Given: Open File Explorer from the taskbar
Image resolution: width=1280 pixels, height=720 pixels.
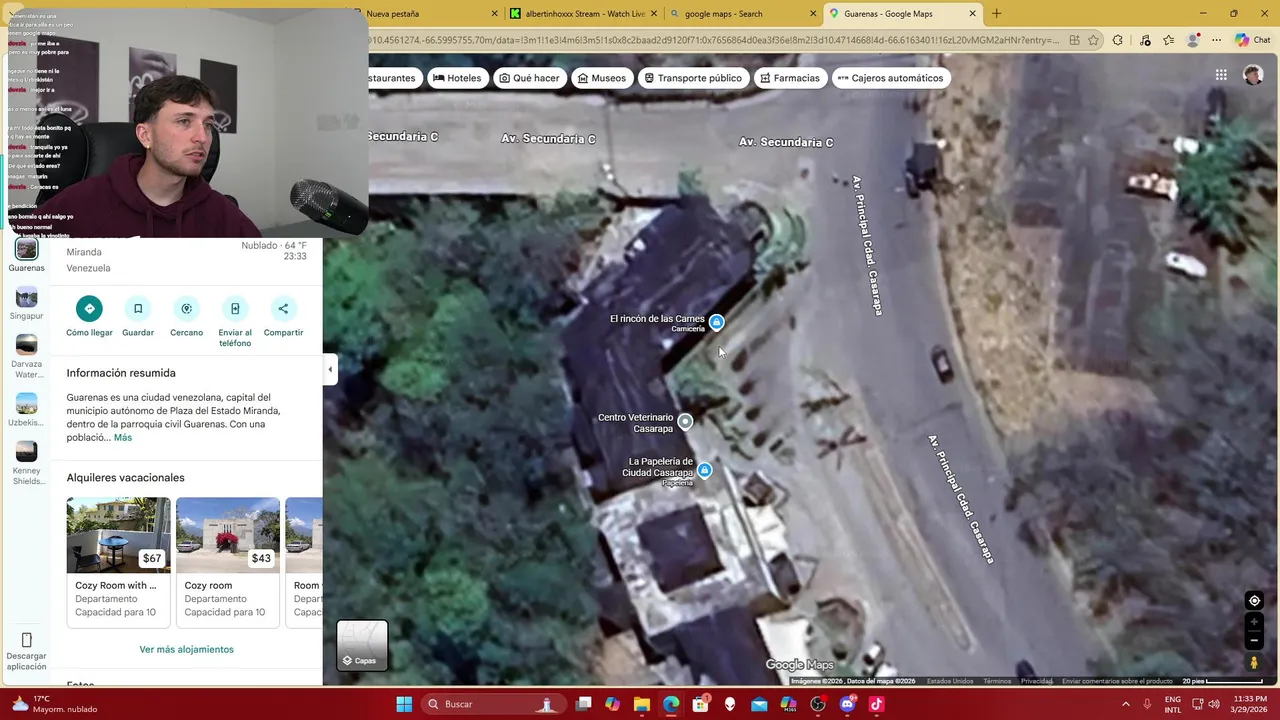Looking at the screenshot, I should 641,704.
